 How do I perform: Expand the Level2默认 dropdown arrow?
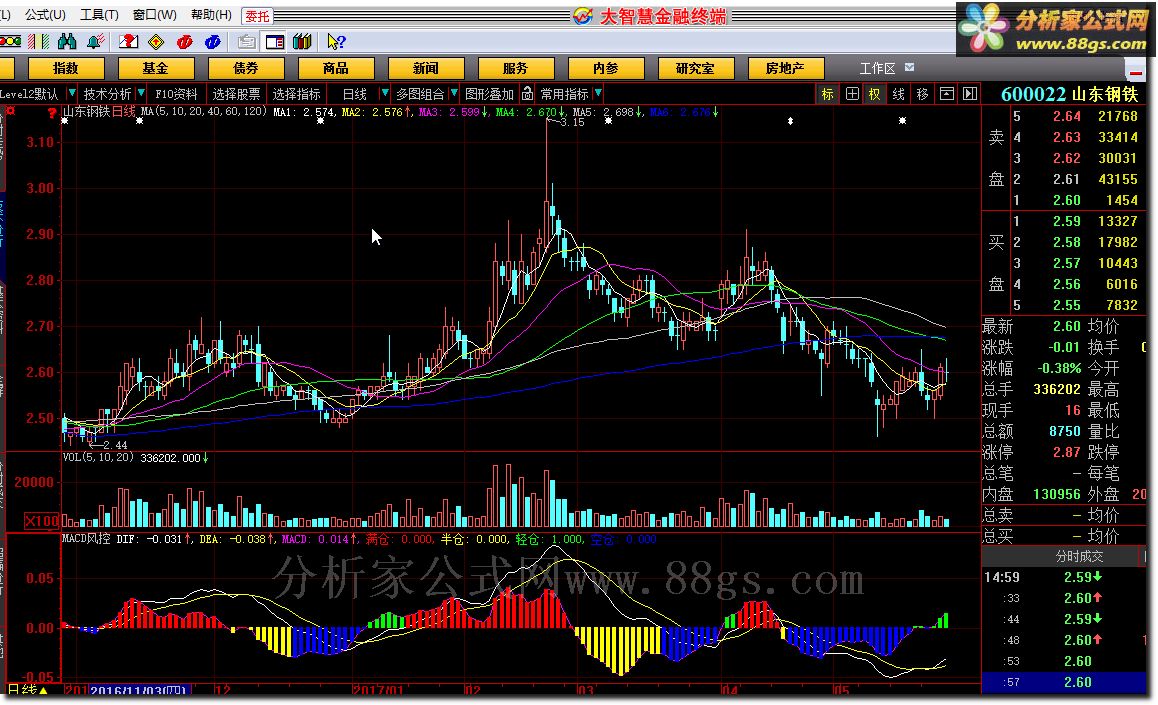(72, 93)
